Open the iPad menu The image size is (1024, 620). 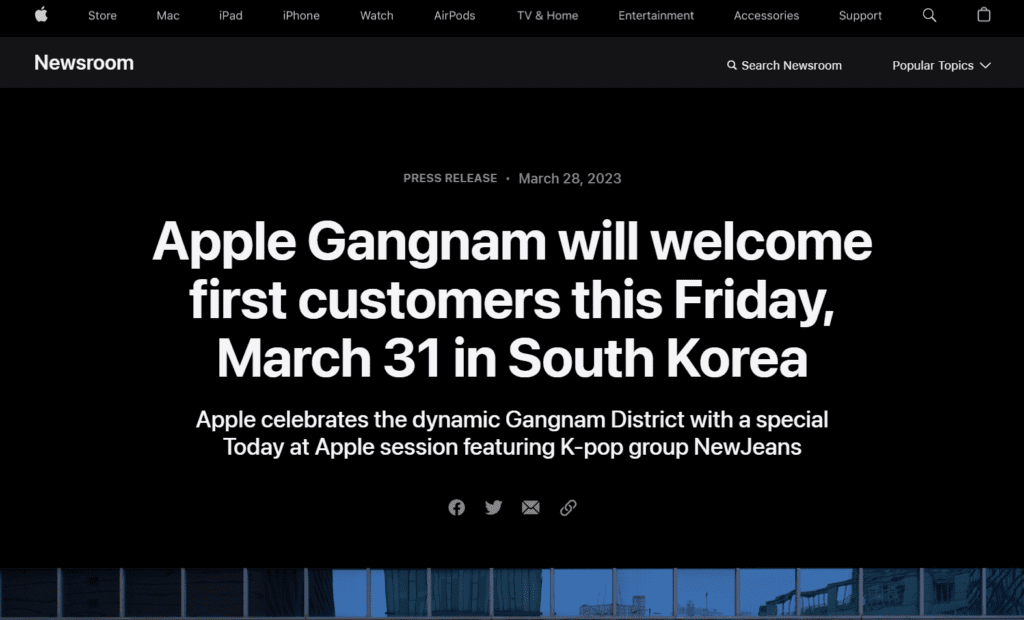pyautogui.click(x=231, y=16)
